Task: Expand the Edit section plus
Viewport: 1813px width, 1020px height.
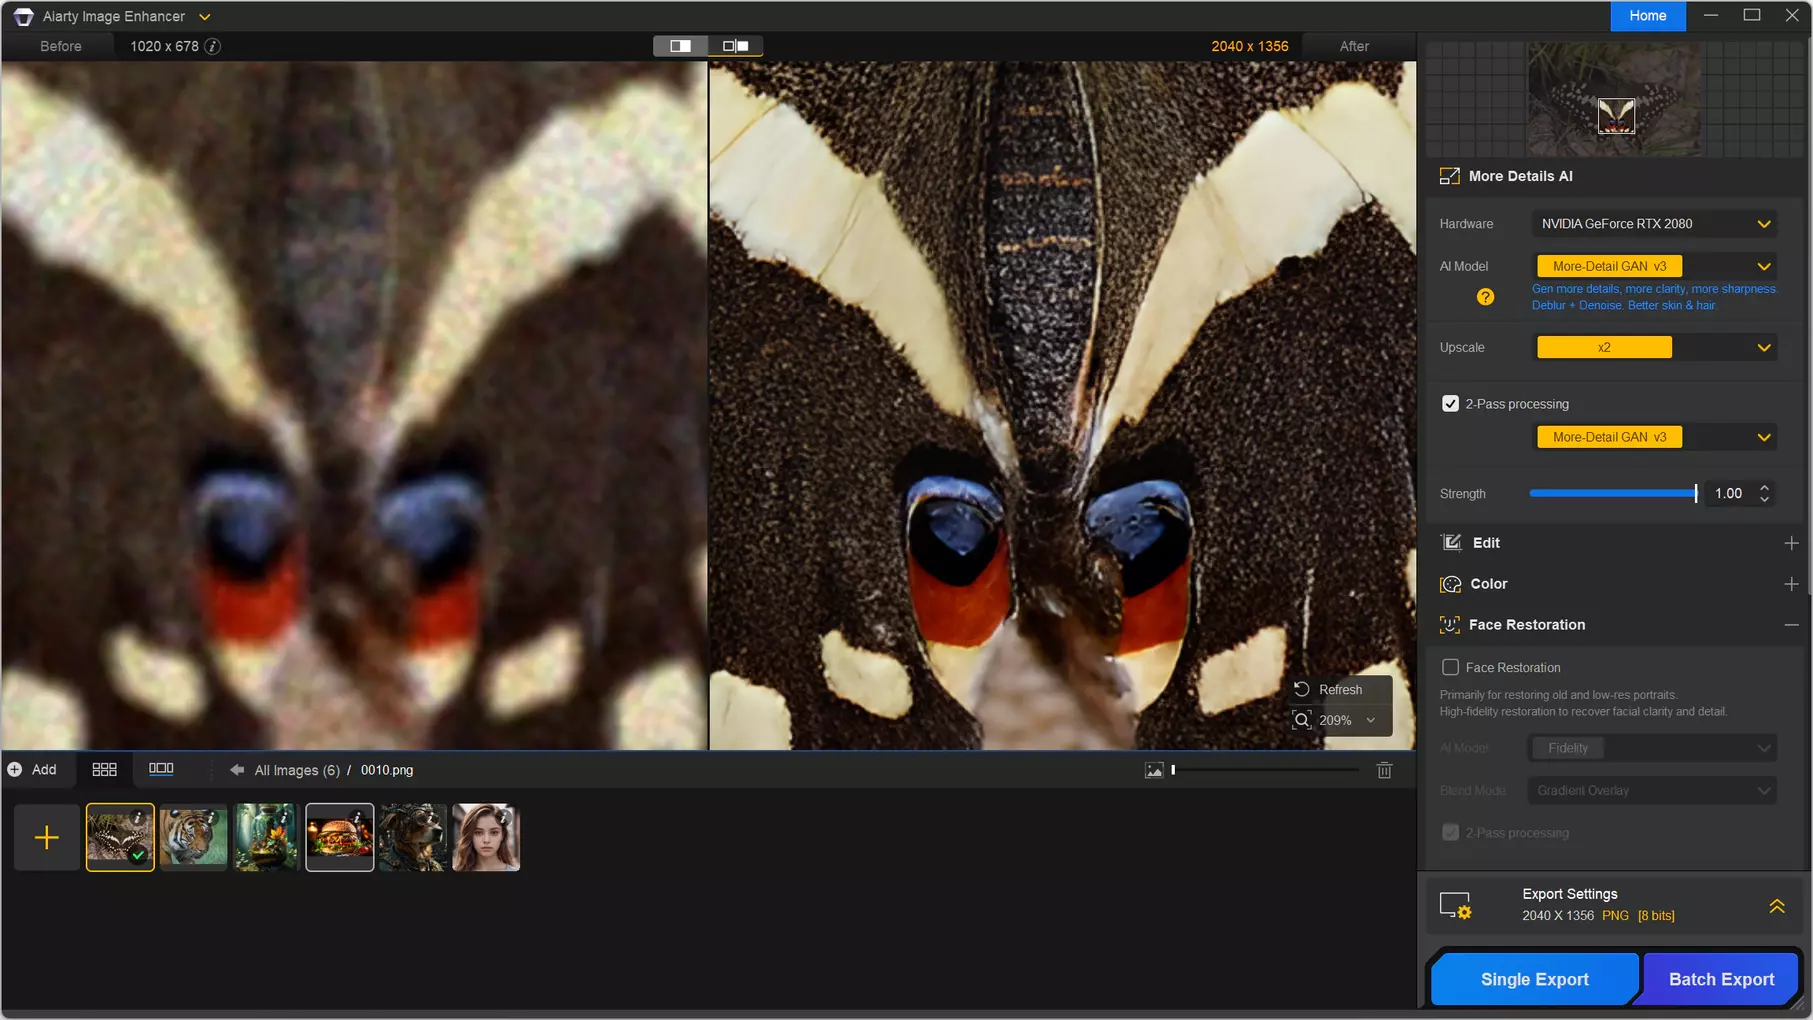Action: (x=1791, y=543)
